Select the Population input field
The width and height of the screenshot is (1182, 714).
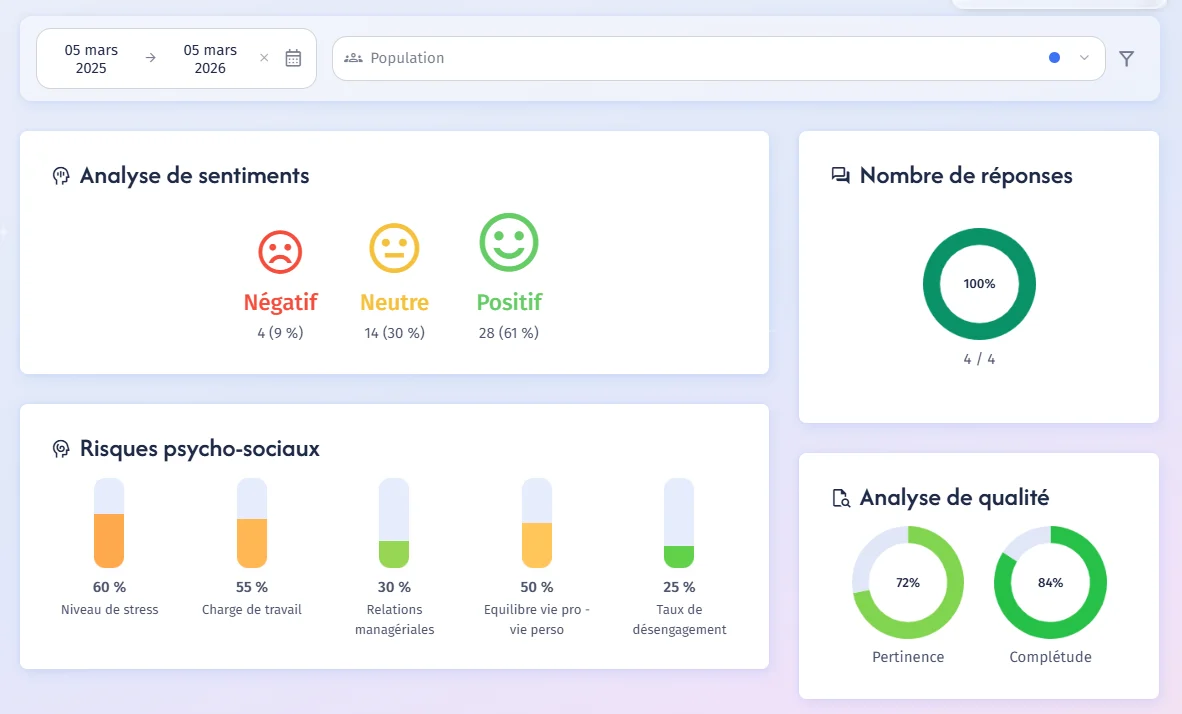click(x=718, y=58)
